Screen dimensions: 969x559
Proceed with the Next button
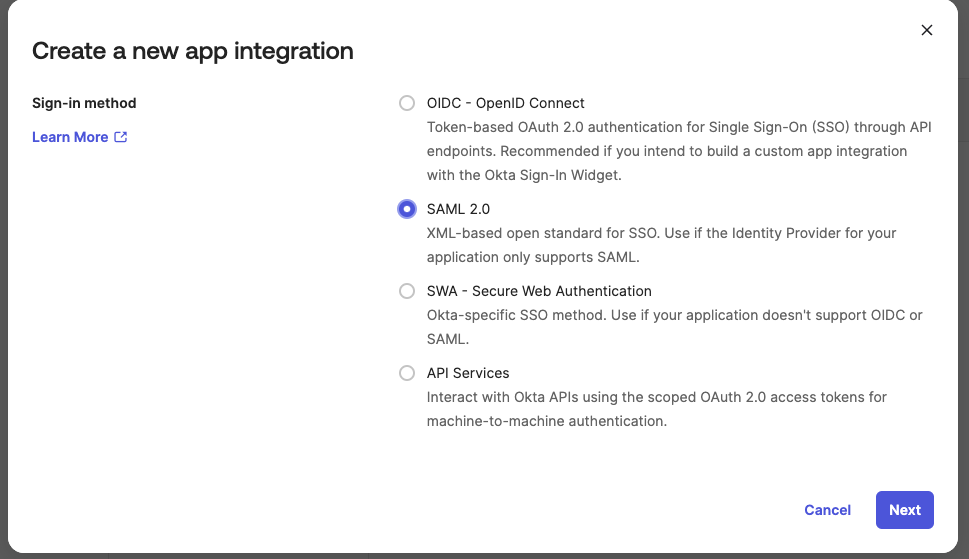point(904,510)
